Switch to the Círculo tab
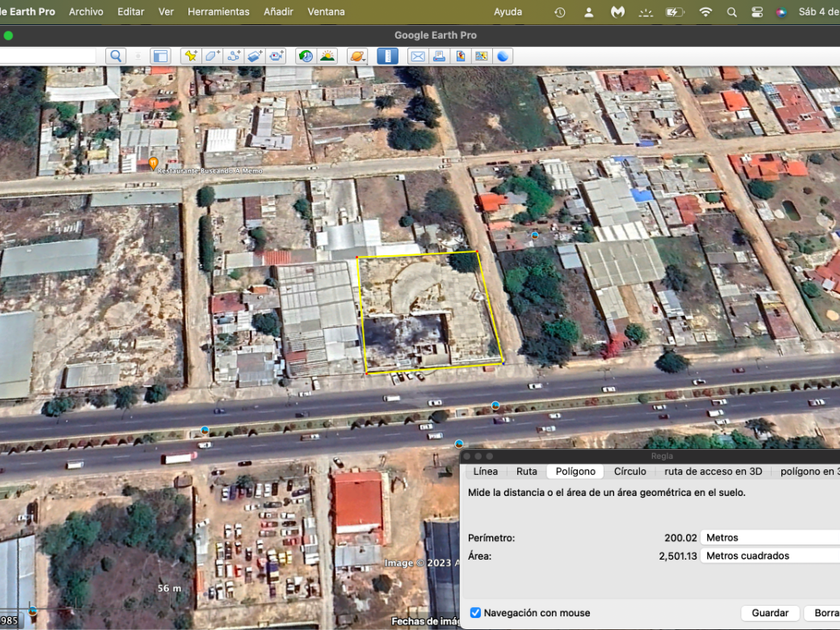Image resolution: width=840 pixels, height=630 pixels. (630, 471)
